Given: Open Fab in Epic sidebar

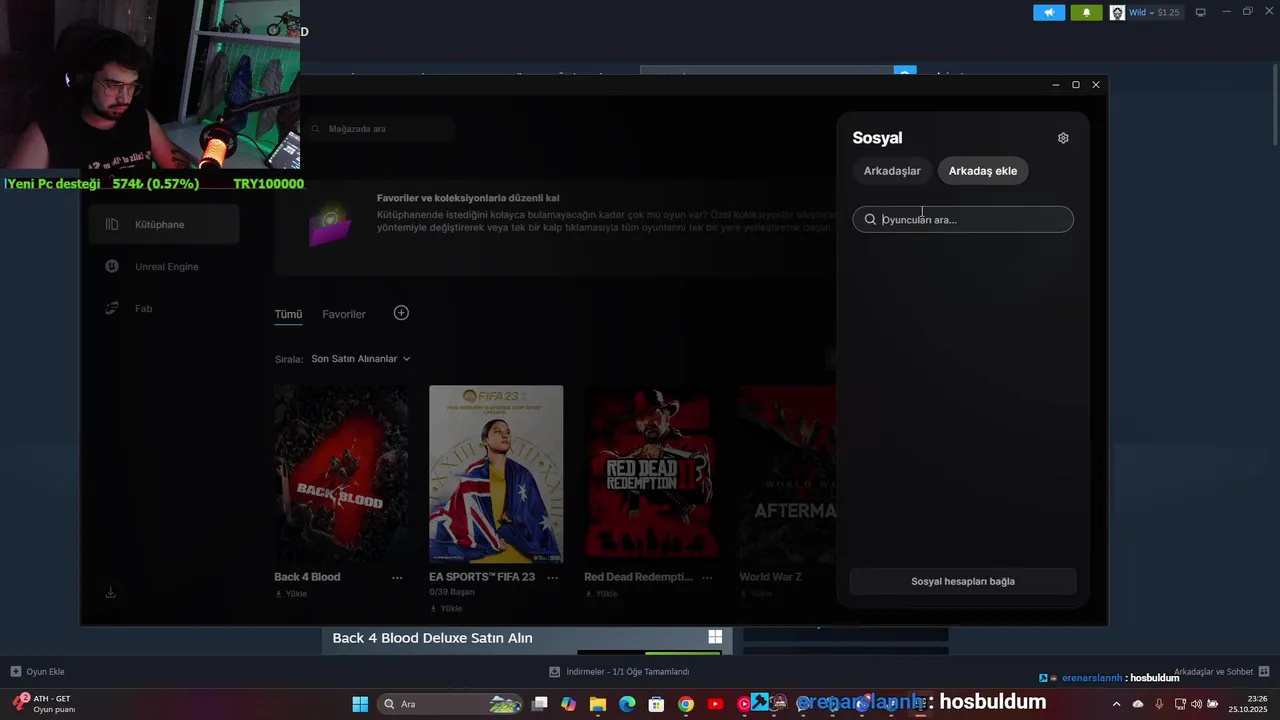Looking at the screenshot, I should click(x=164, y=308).
